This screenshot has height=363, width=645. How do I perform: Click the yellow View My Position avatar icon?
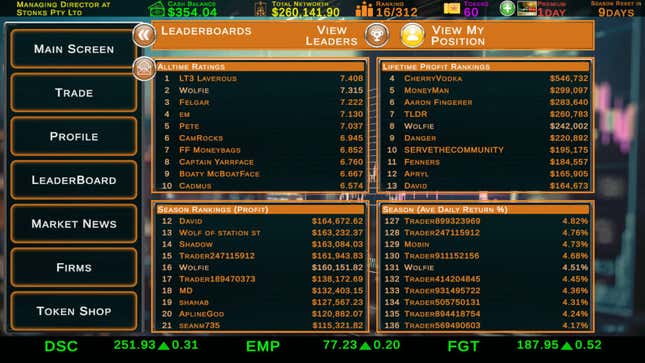point(412,35)
